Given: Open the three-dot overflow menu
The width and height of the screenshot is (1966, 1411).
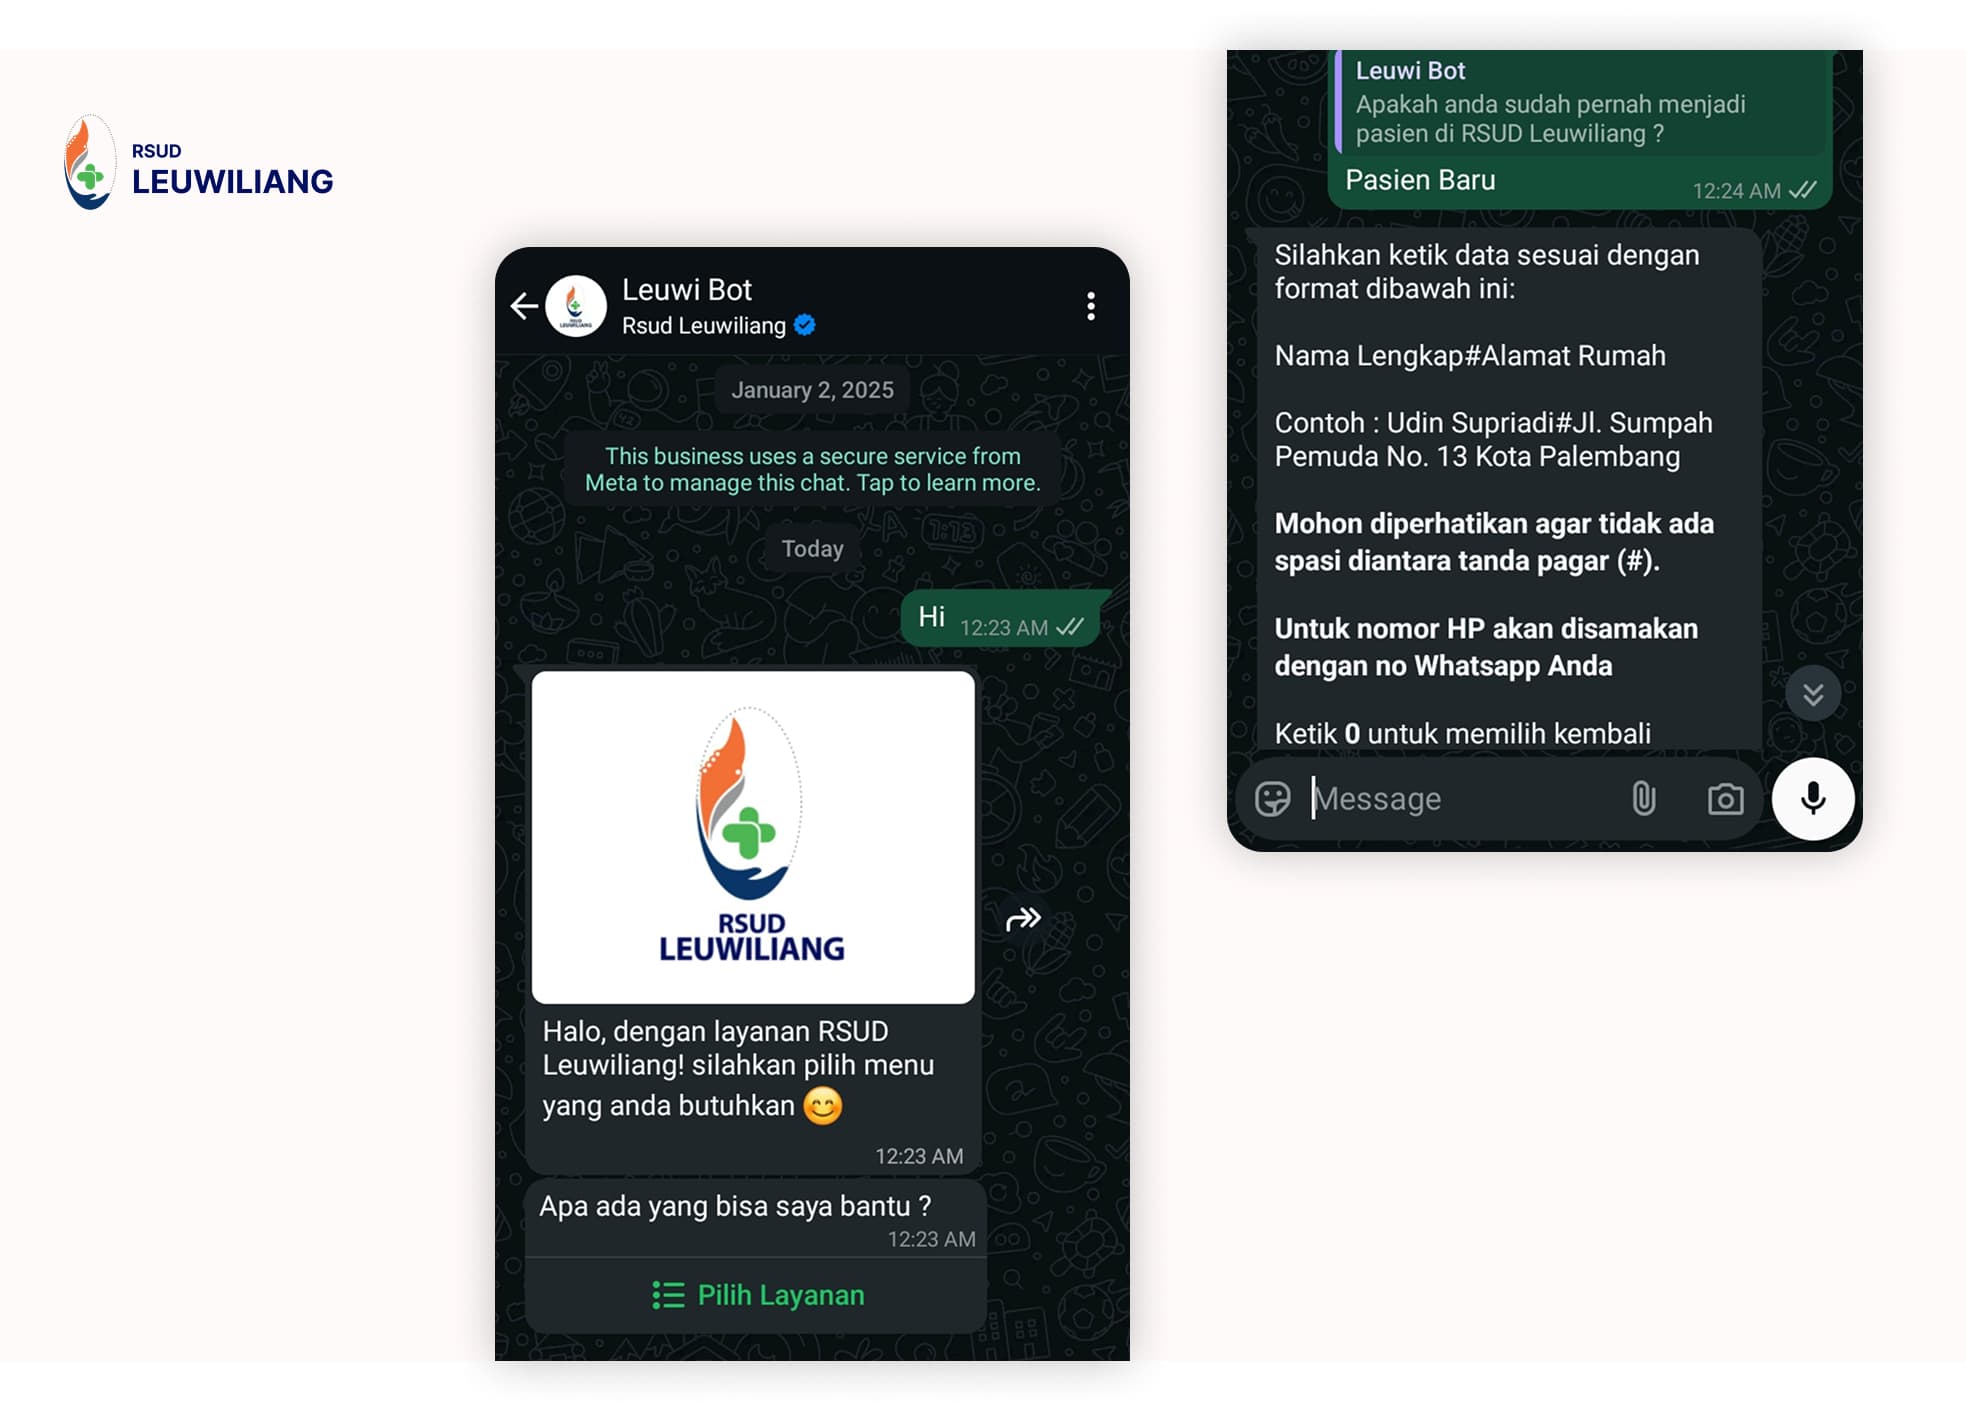Looking at the screenshot, I should [1091, 306].
